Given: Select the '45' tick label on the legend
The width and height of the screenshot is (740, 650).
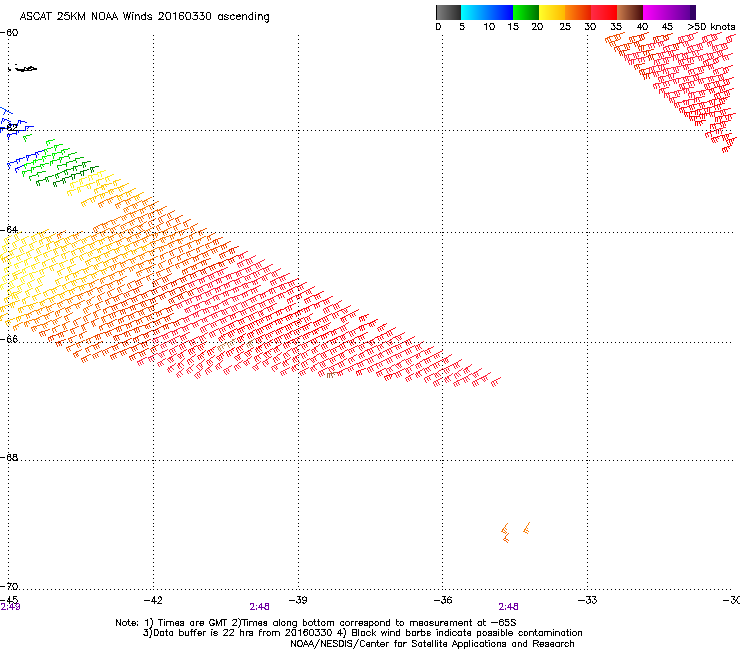Looking at the screenshot, I should pyautogui.click(x=667, y=27).
